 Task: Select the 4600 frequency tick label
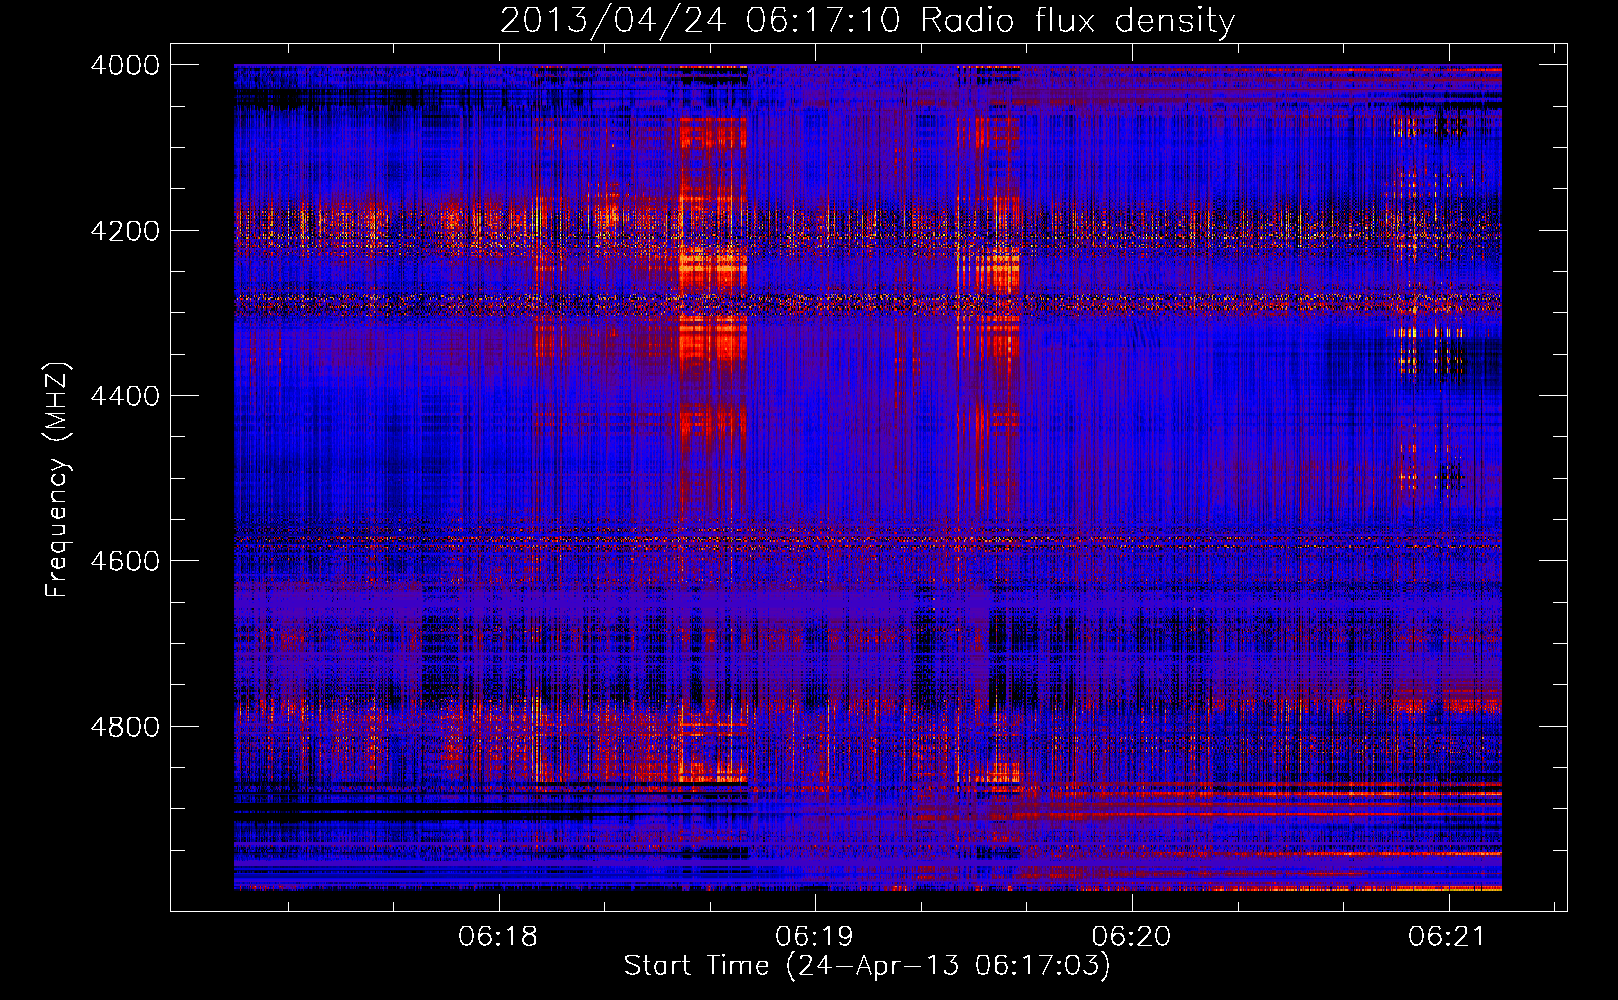(125, 561)
